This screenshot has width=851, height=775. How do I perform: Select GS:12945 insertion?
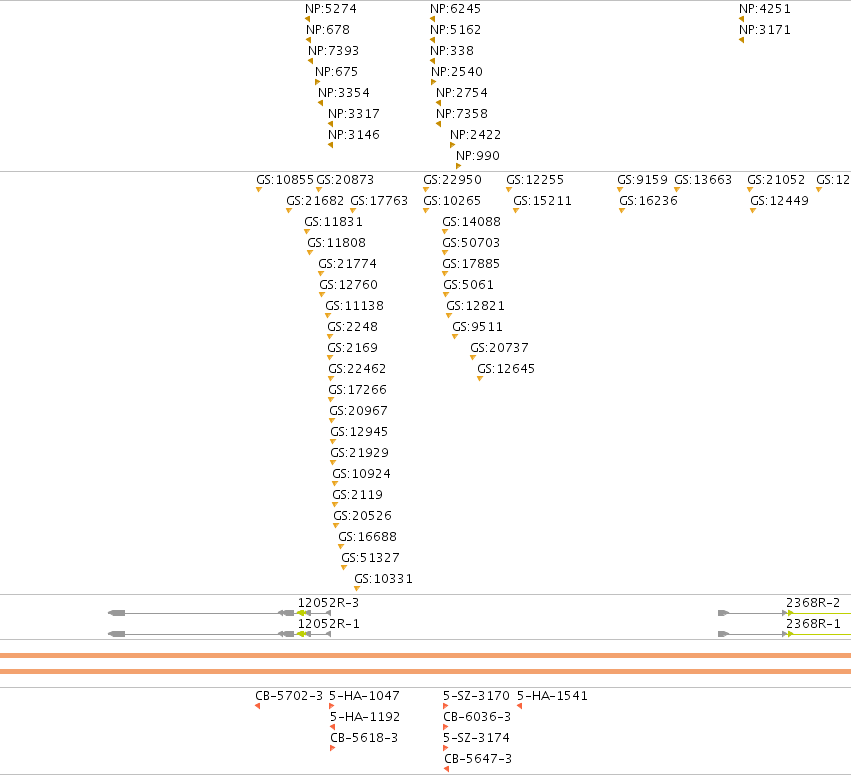click(359, 432)
